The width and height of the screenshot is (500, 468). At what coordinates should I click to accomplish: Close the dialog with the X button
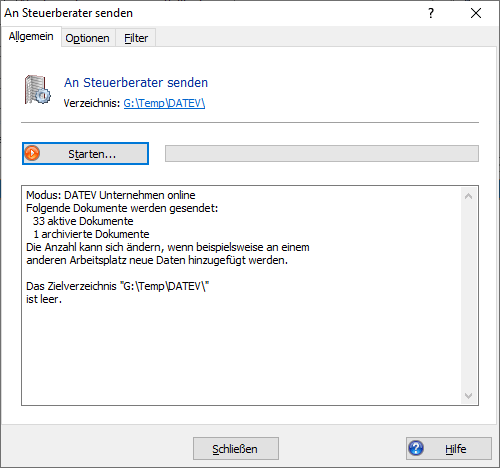(x=476, y=13)
